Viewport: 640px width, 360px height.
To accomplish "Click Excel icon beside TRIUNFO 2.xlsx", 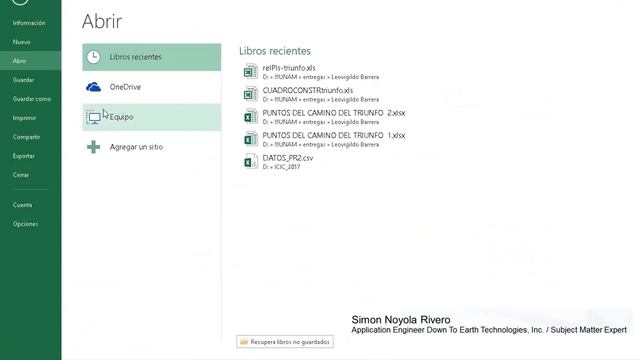I will (250, 117).
